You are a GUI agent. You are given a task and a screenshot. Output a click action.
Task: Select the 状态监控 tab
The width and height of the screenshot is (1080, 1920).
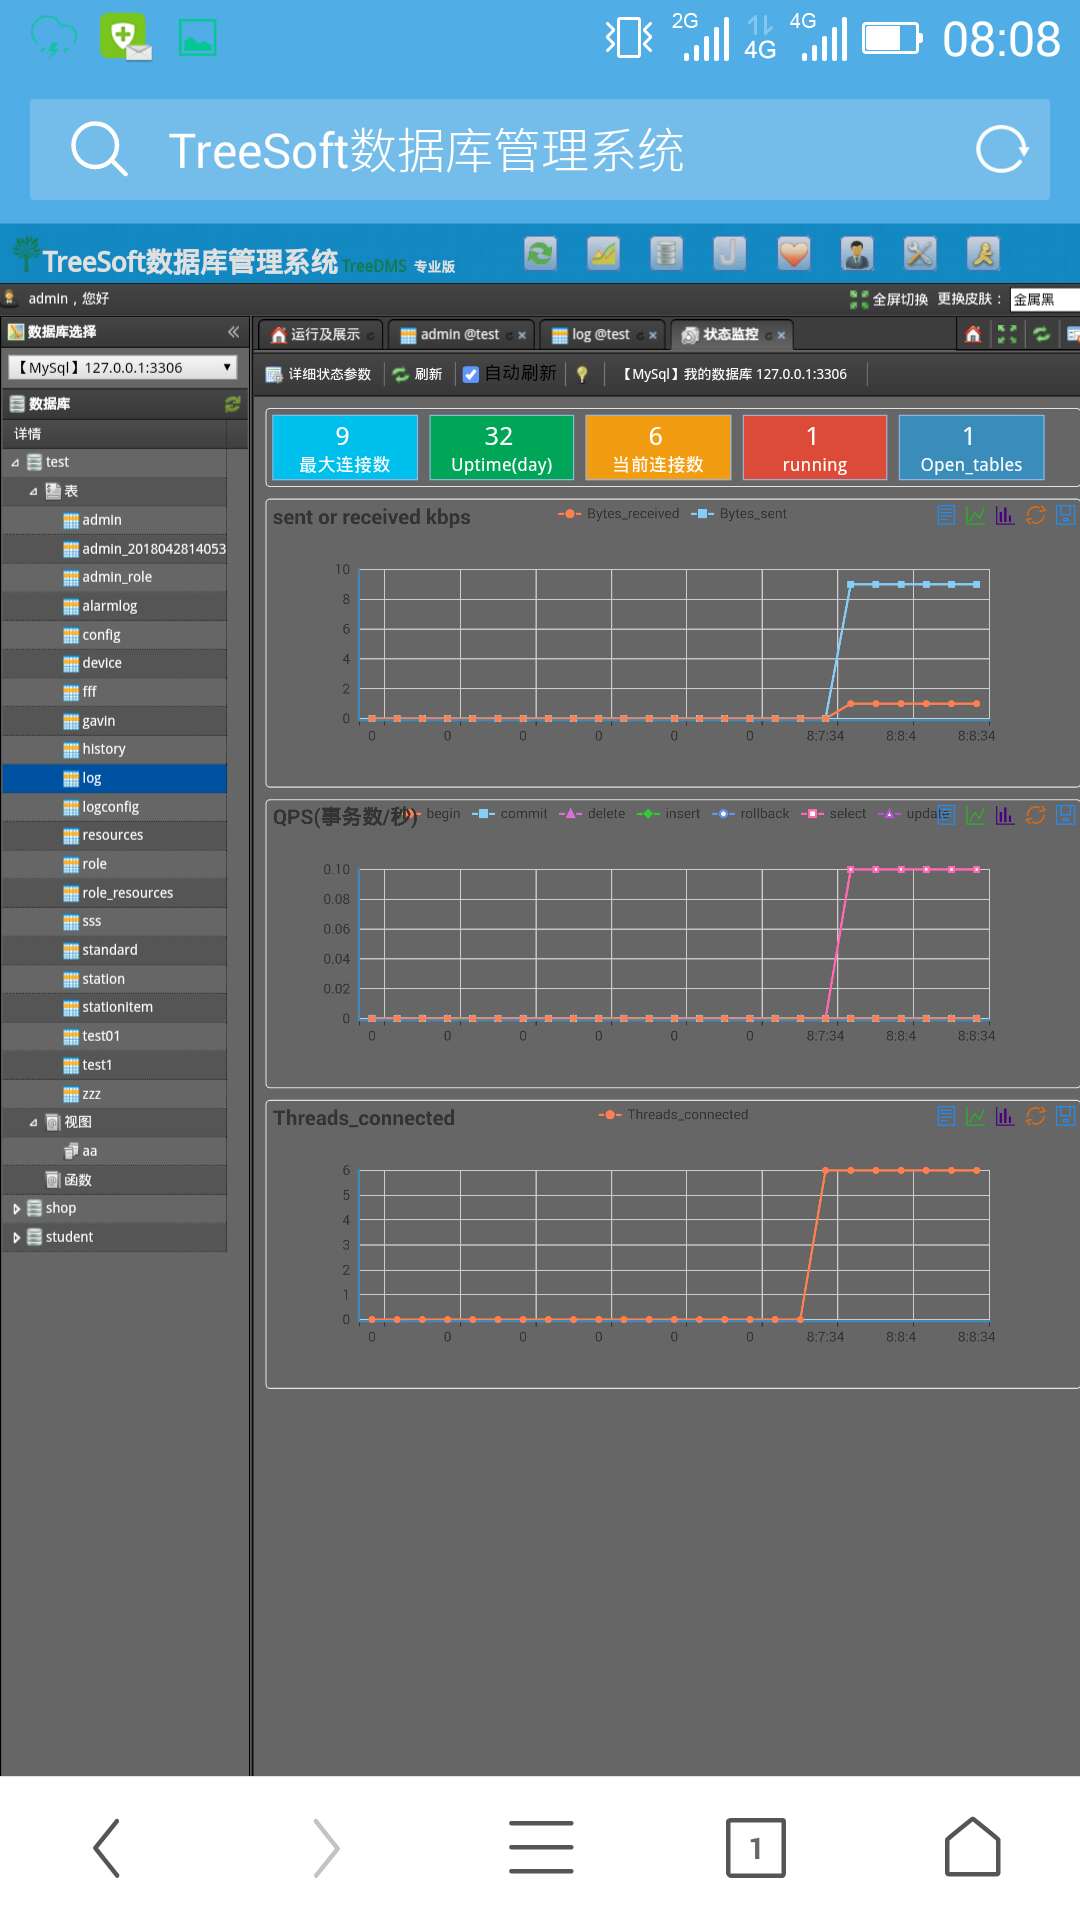[x=730, y=335]
